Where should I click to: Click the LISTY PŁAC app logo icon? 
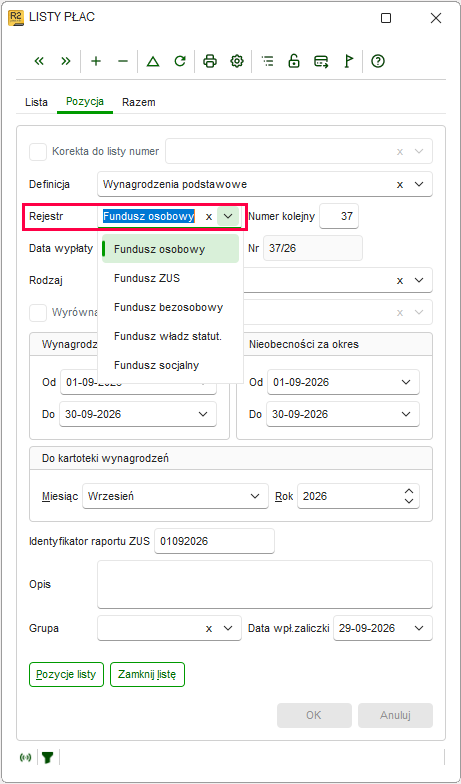[x=16, y=18]
